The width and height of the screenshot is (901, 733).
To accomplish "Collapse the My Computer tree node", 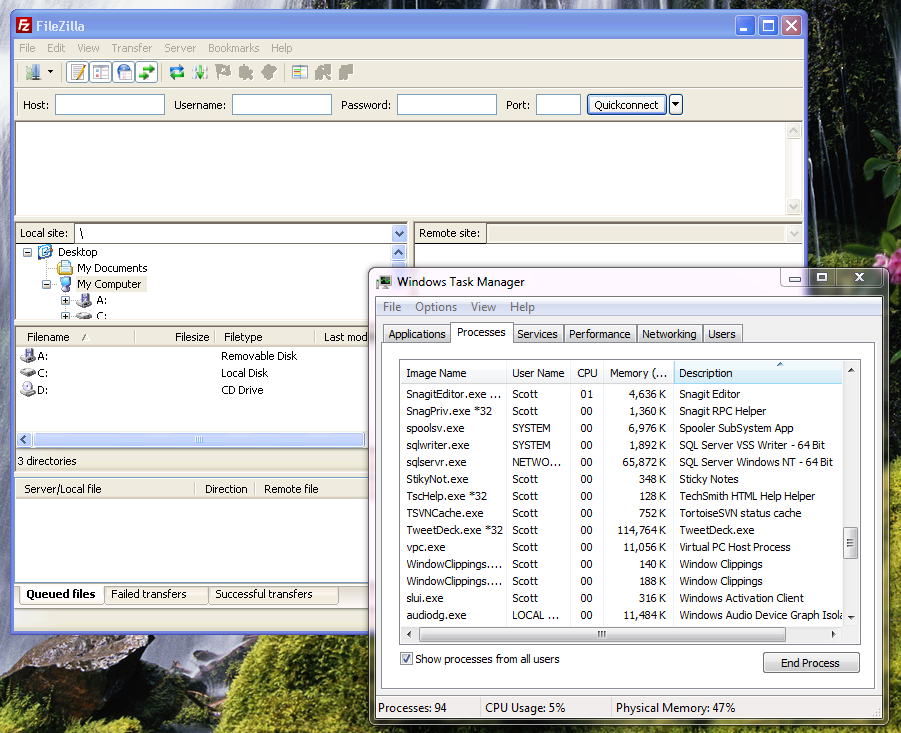I will [46, 284].
